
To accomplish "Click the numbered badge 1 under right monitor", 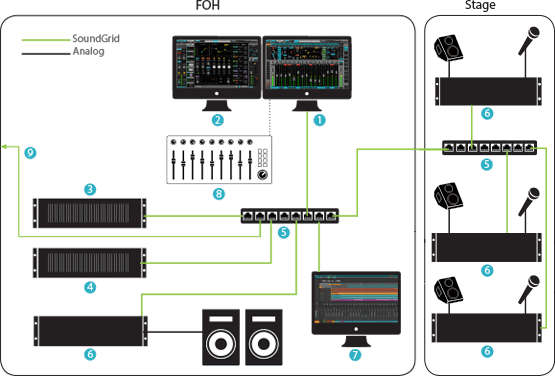I will 319,120.
